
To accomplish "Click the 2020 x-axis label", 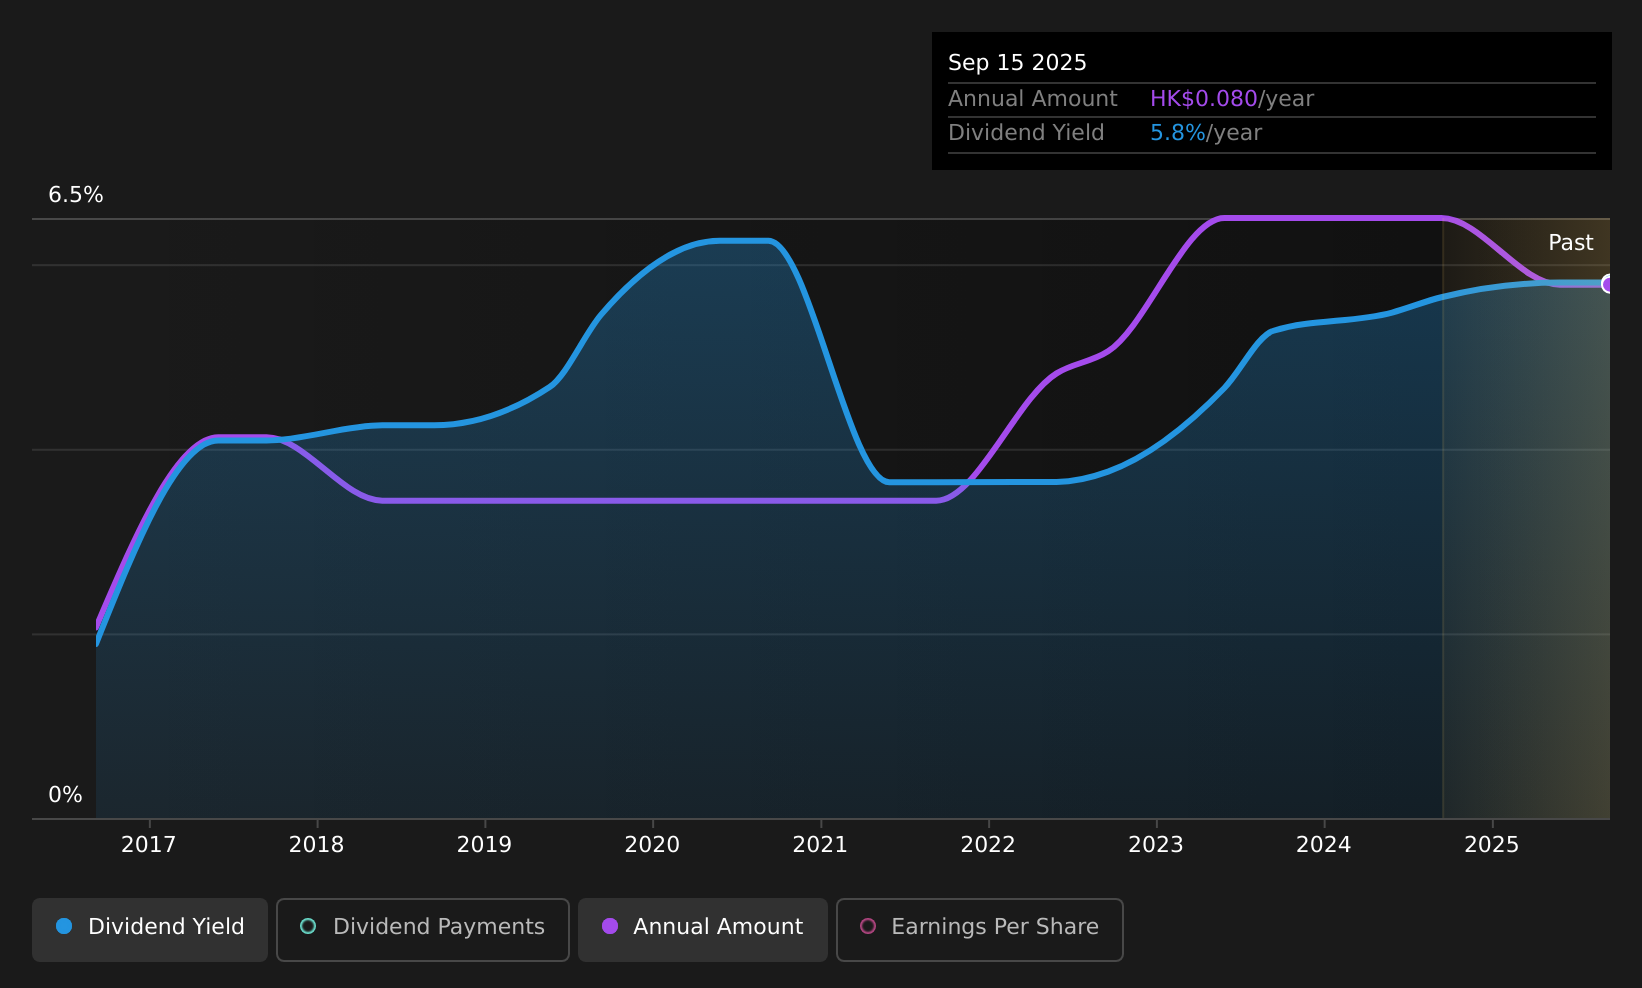I will pyautogui.click(x=652, y=845).
